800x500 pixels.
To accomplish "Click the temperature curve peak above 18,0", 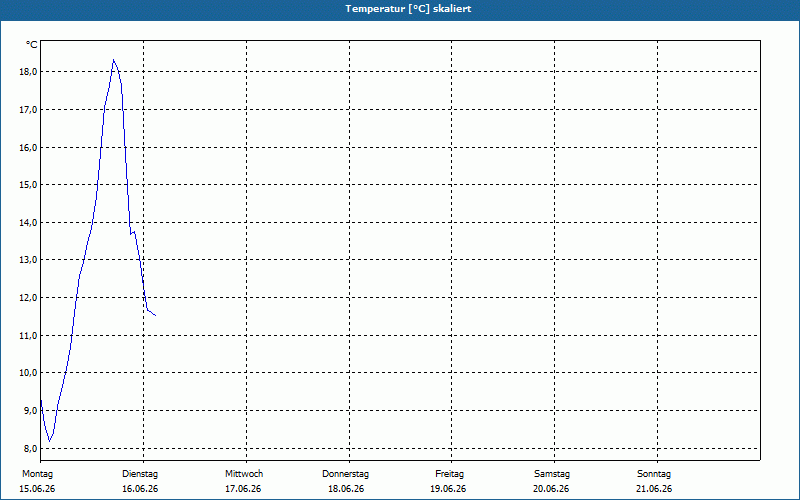I will (x=113, y=60).
